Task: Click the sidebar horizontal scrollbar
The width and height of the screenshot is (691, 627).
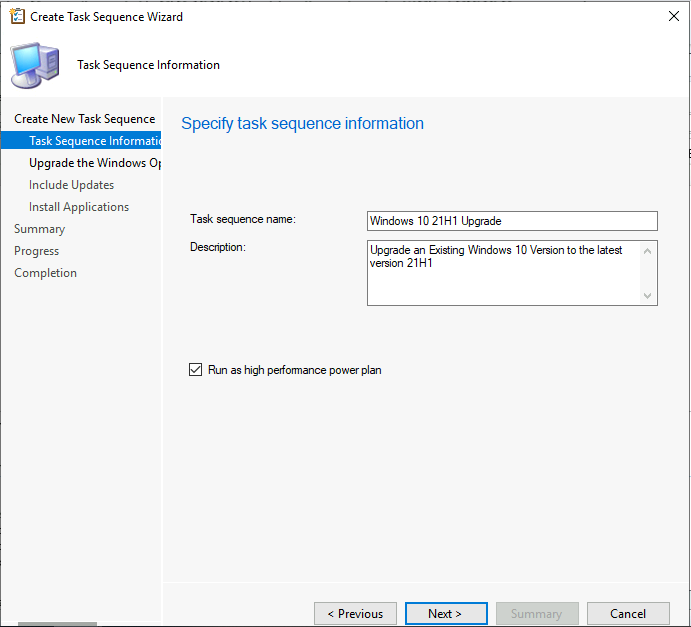Action: (57, 624)
